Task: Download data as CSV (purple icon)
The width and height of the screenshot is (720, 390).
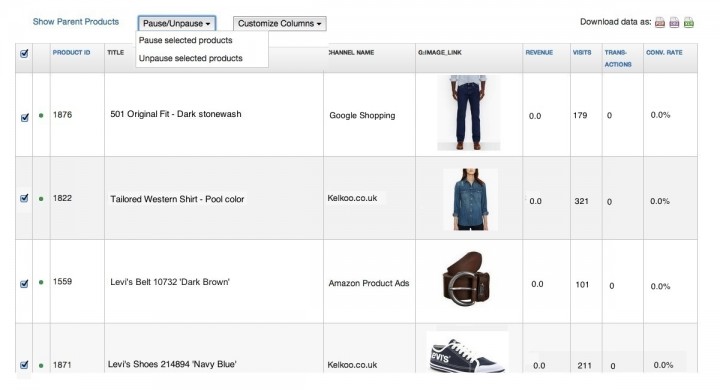Action: tap(674, 23)
